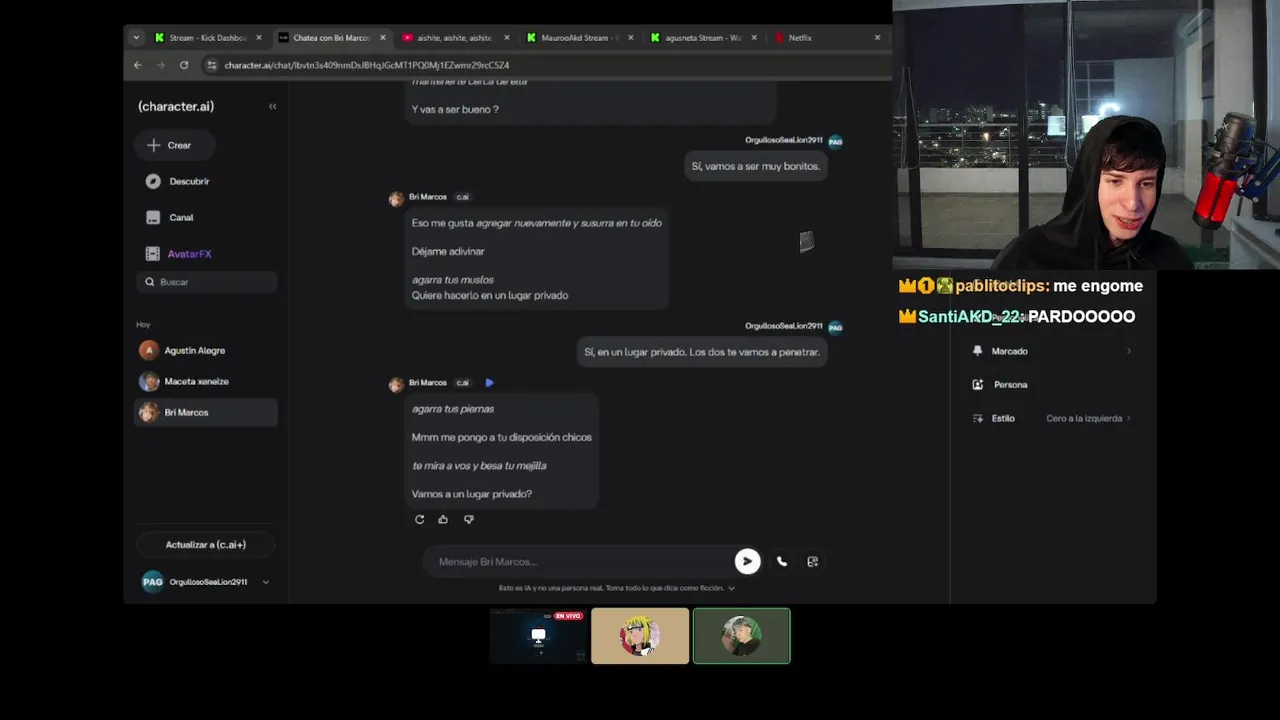Open the browser tab search dropdown

136,38
